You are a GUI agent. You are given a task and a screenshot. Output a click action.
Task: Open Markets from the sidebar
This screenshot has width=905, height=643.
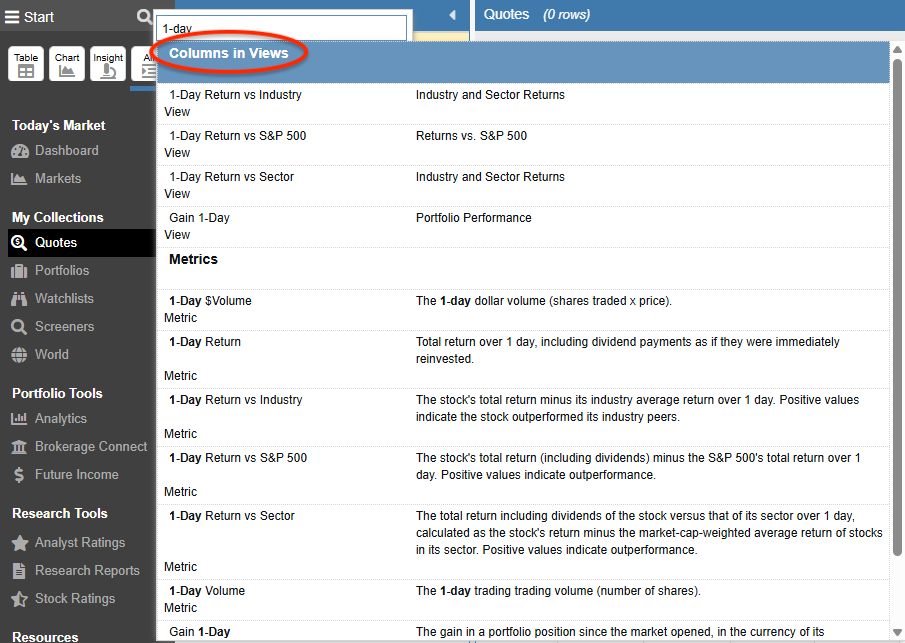pos(58,178)
